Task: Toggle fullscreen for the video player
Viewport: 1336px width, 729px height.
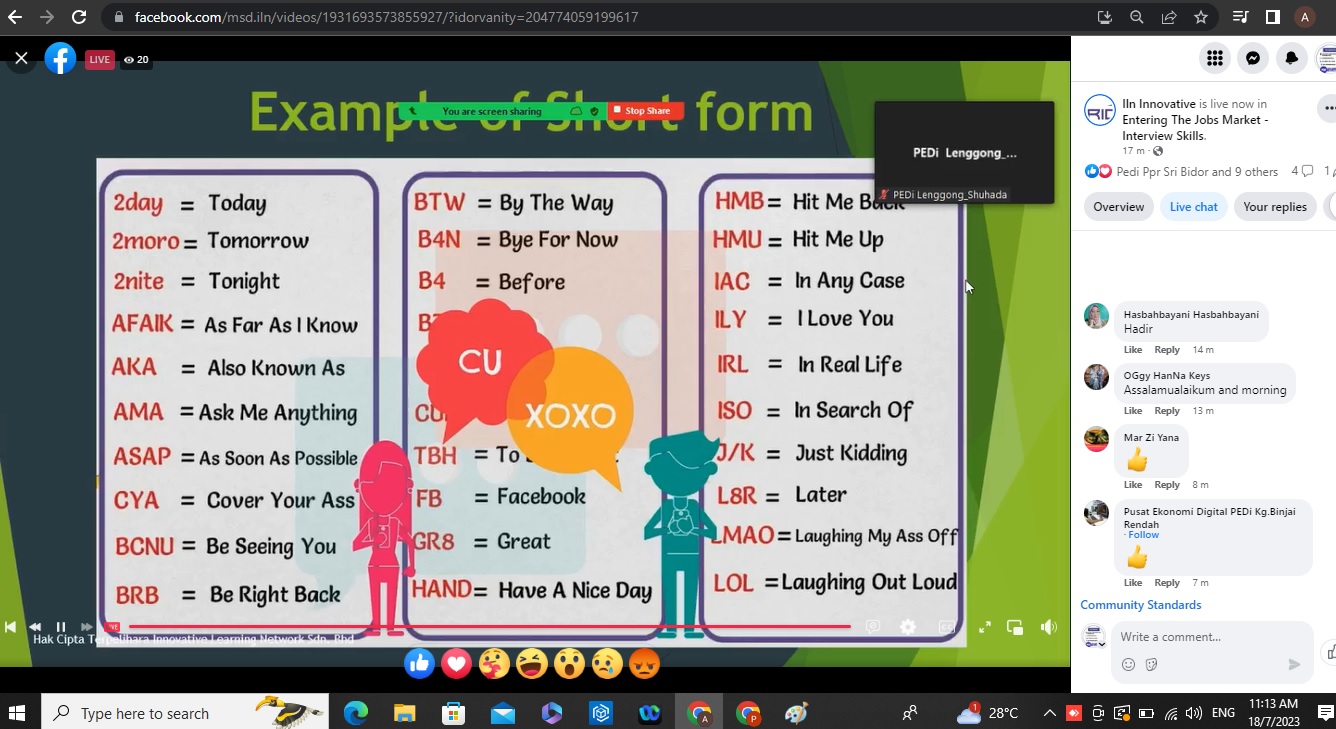Action: 984,627
